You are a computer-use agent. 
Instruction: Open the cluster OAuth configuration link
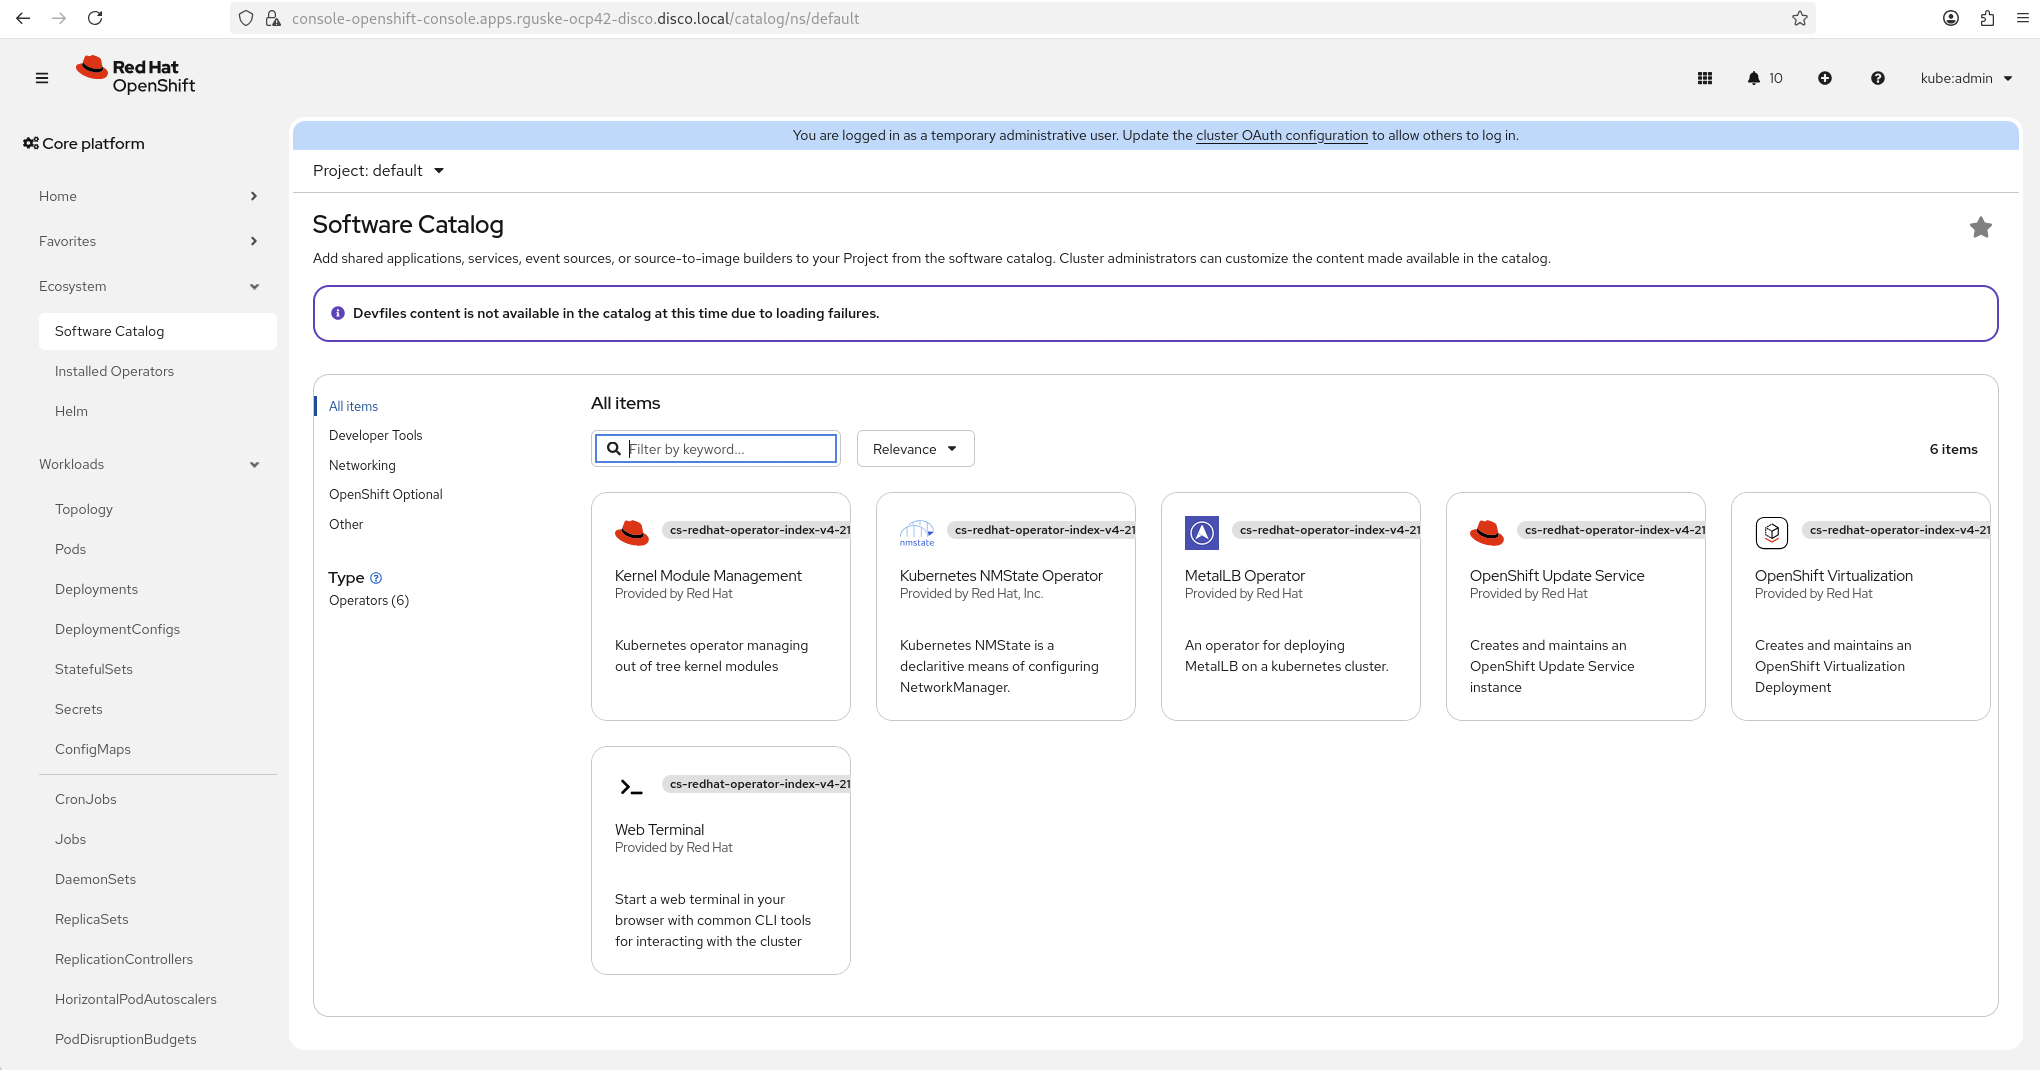point(1282,135)
